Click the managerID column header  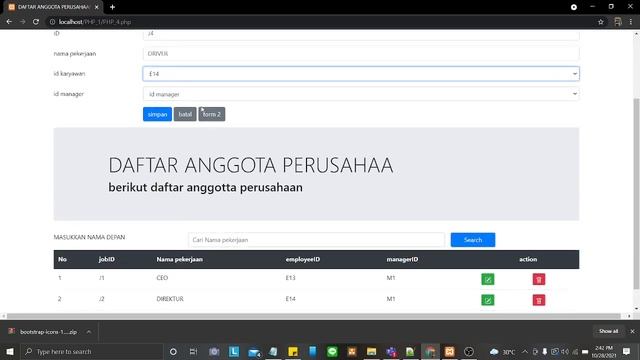coord(402,259)
